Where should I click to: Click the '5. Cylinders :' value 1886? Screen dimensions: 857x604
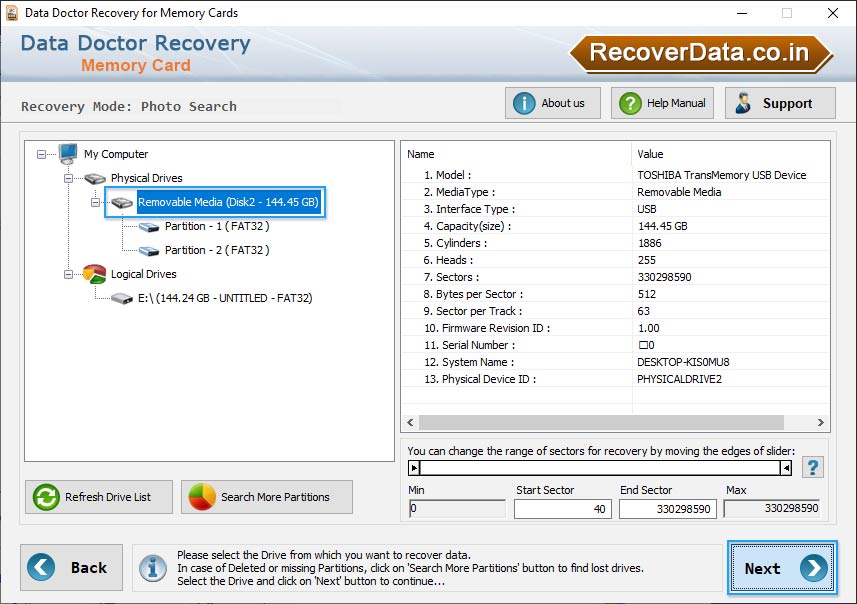[x=649, y=243]
